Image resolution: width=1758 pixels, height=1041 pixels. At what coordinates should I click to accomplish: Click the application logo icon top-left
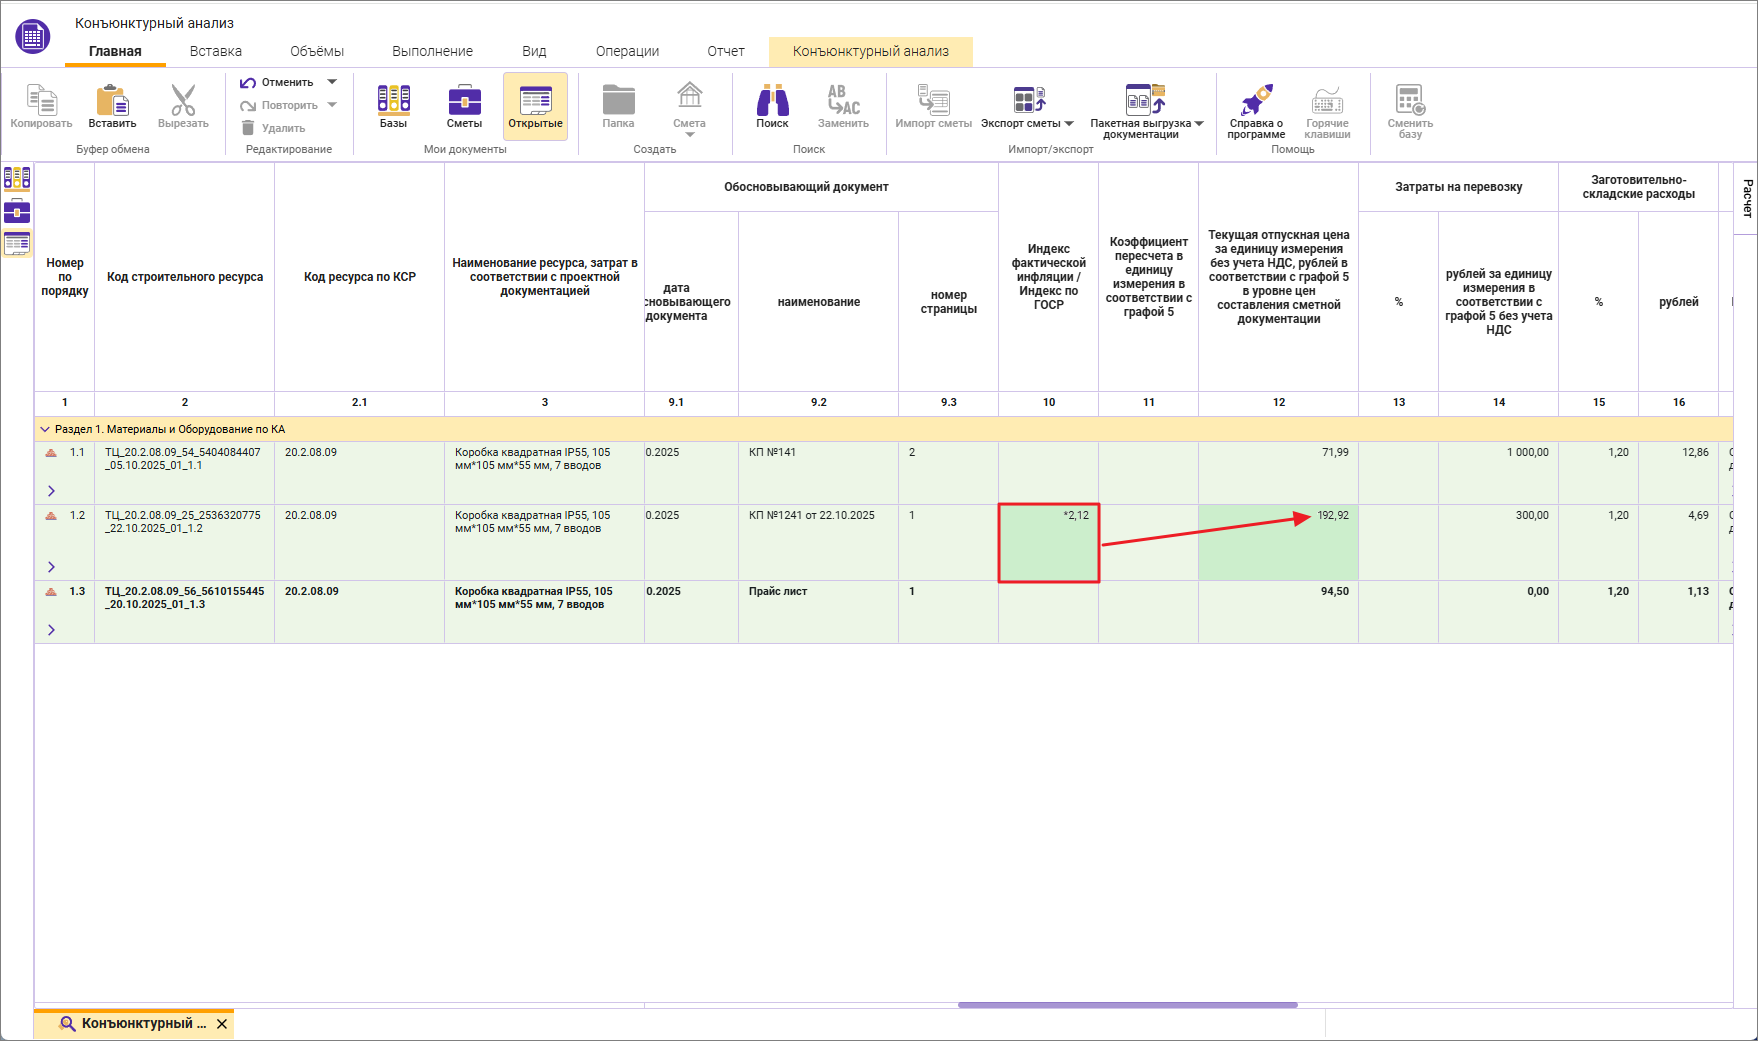[32, 37]
